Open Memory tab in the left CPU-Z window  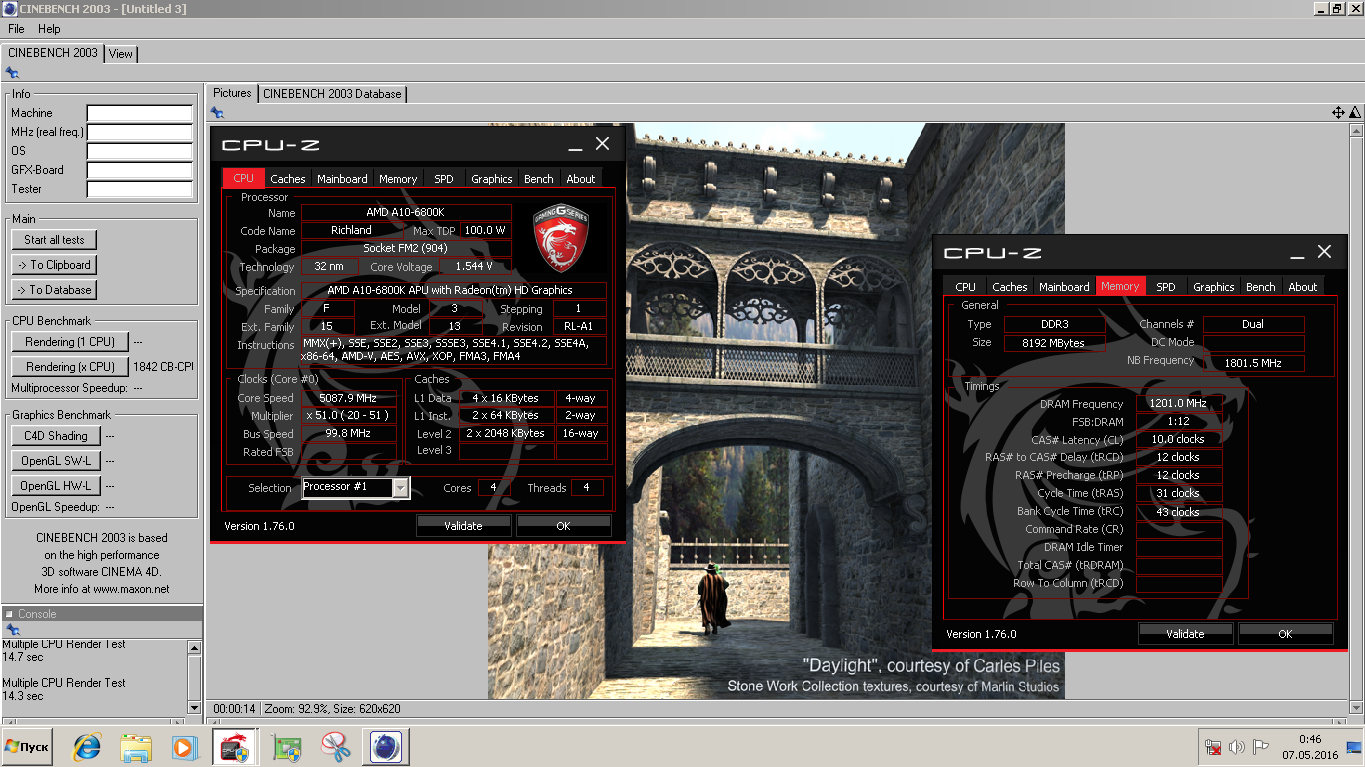point(398,179)
